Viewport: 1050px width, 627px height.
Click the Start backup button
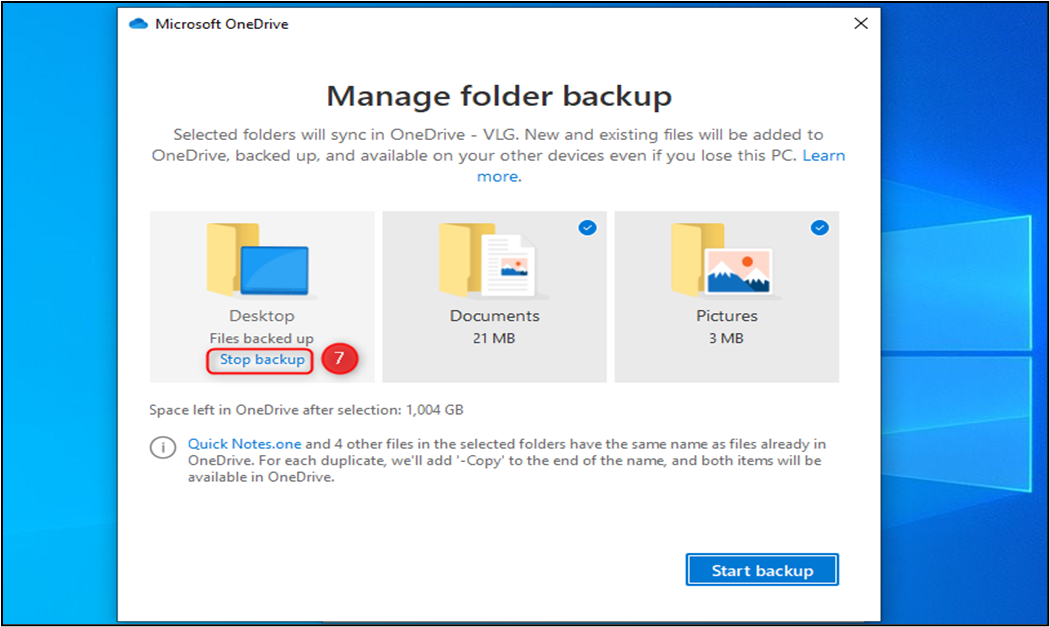tap(762, 570)
